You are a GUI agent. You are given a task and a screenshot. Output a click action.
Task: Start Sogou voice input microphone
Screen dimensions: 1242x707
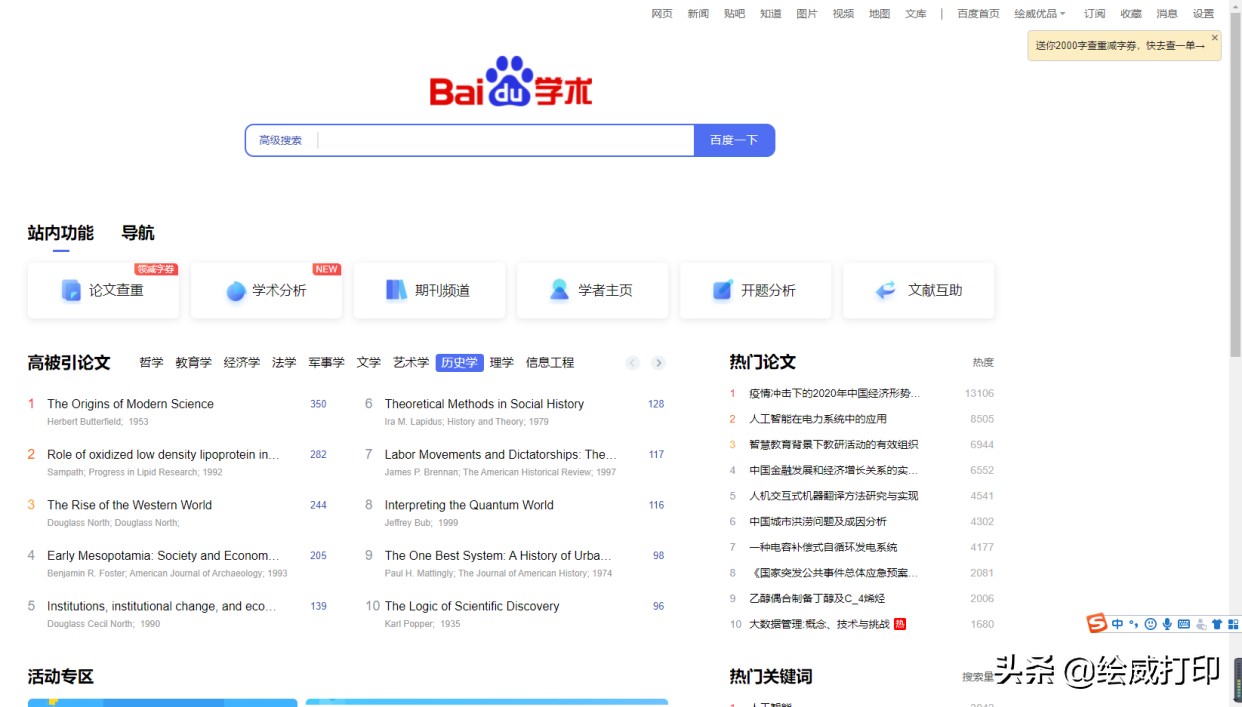pos(1167,624)
